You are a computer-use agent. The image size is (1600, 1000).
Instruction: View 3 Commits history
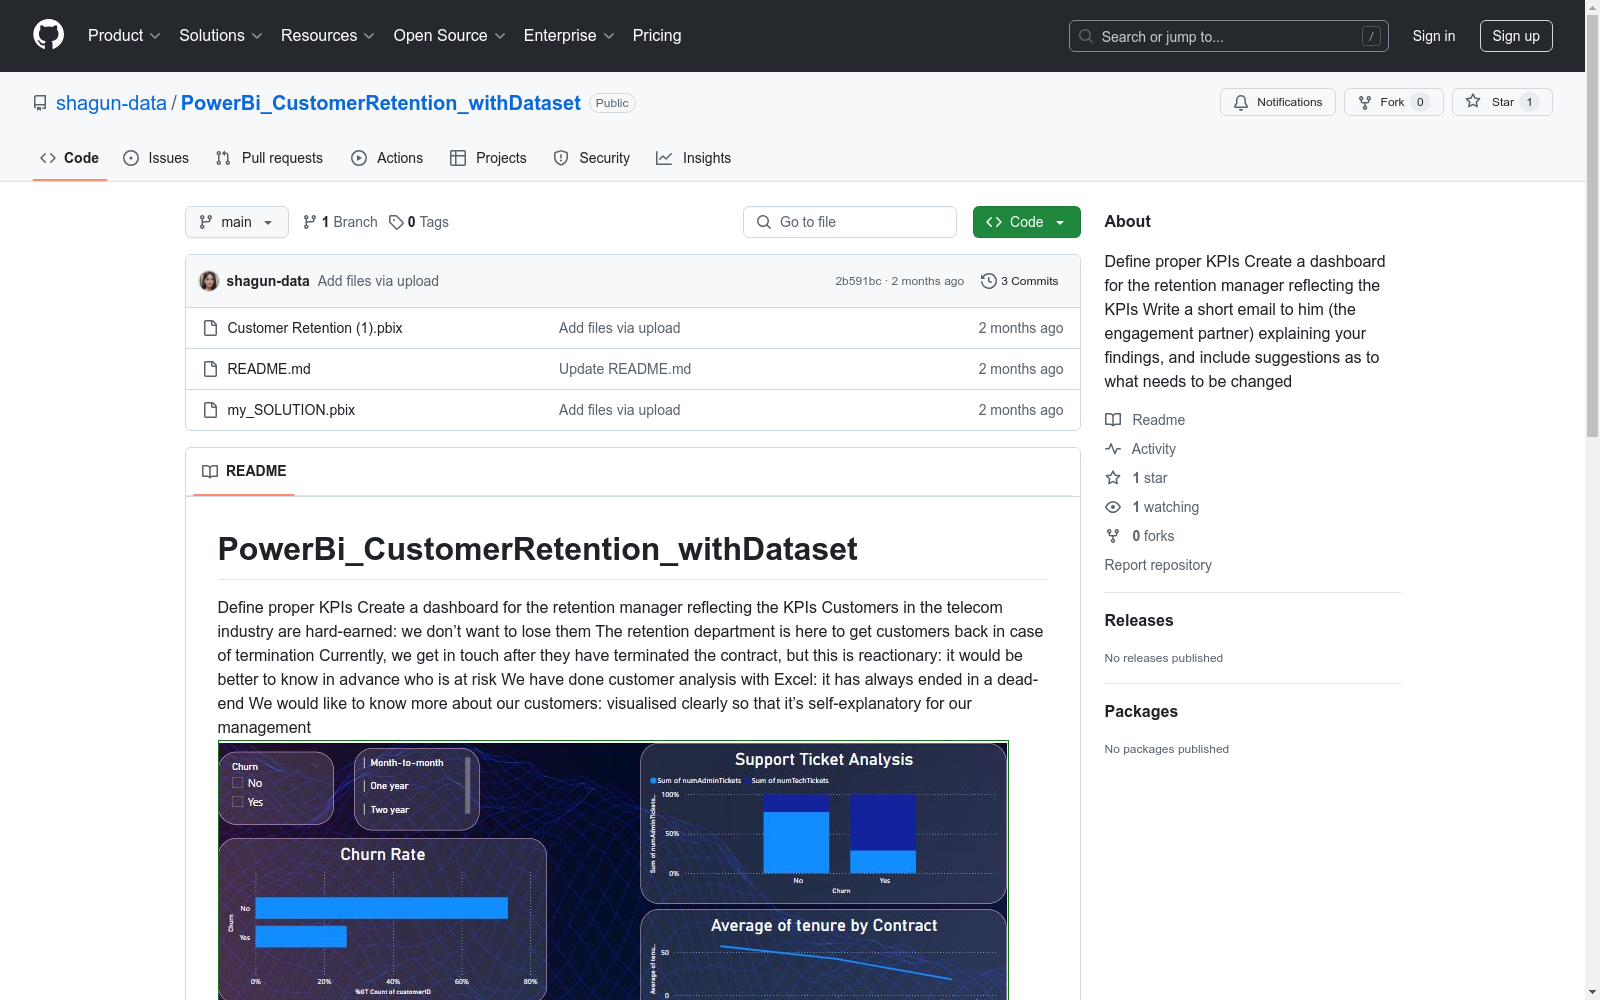1020,281
